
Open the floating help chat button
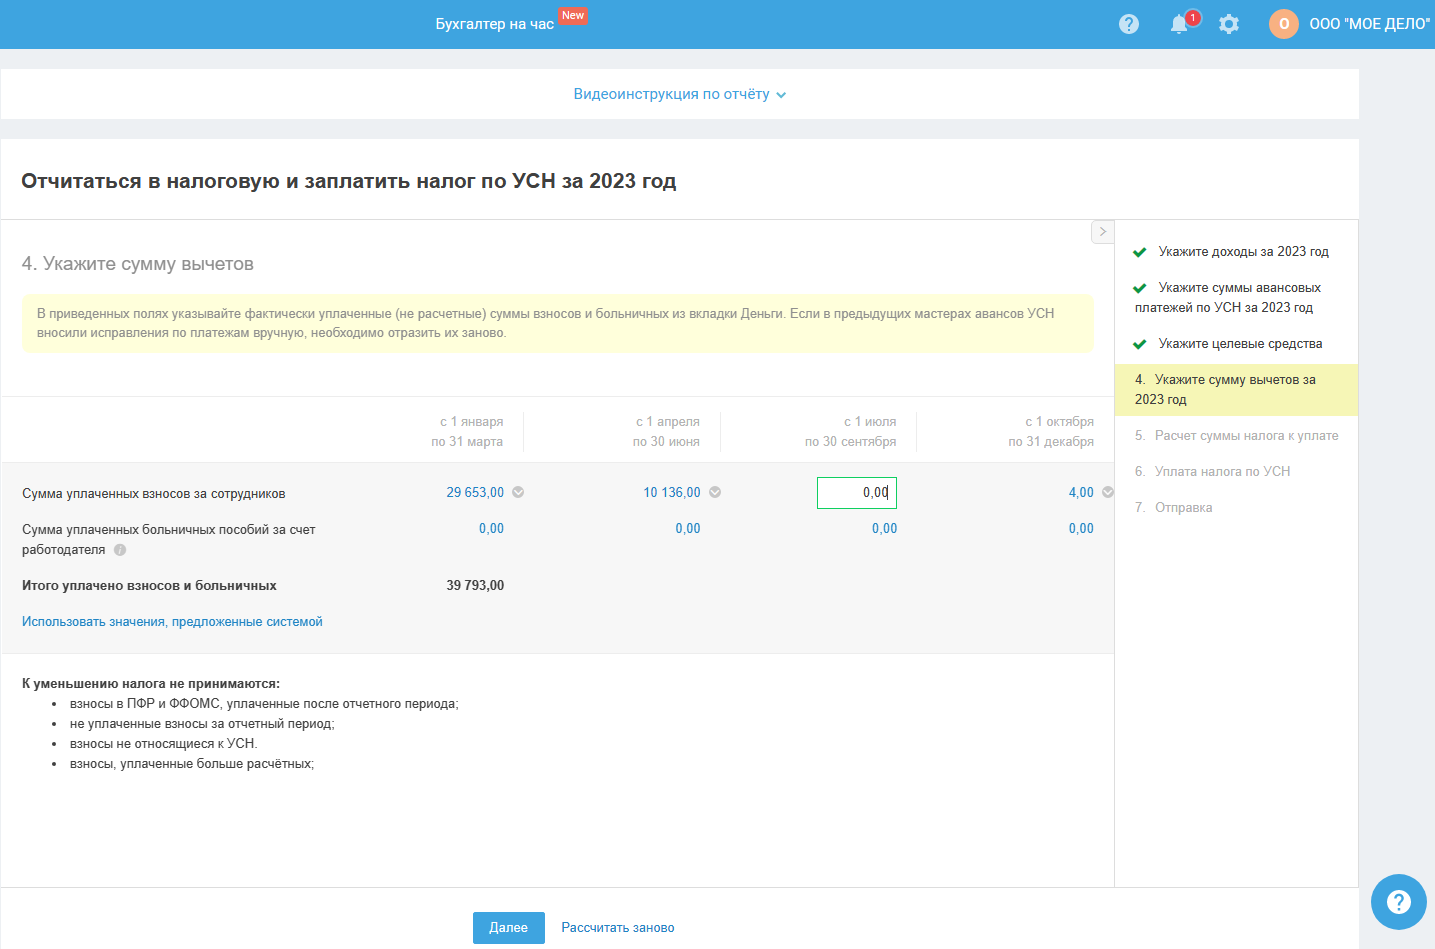click(x=1399, y=902)
